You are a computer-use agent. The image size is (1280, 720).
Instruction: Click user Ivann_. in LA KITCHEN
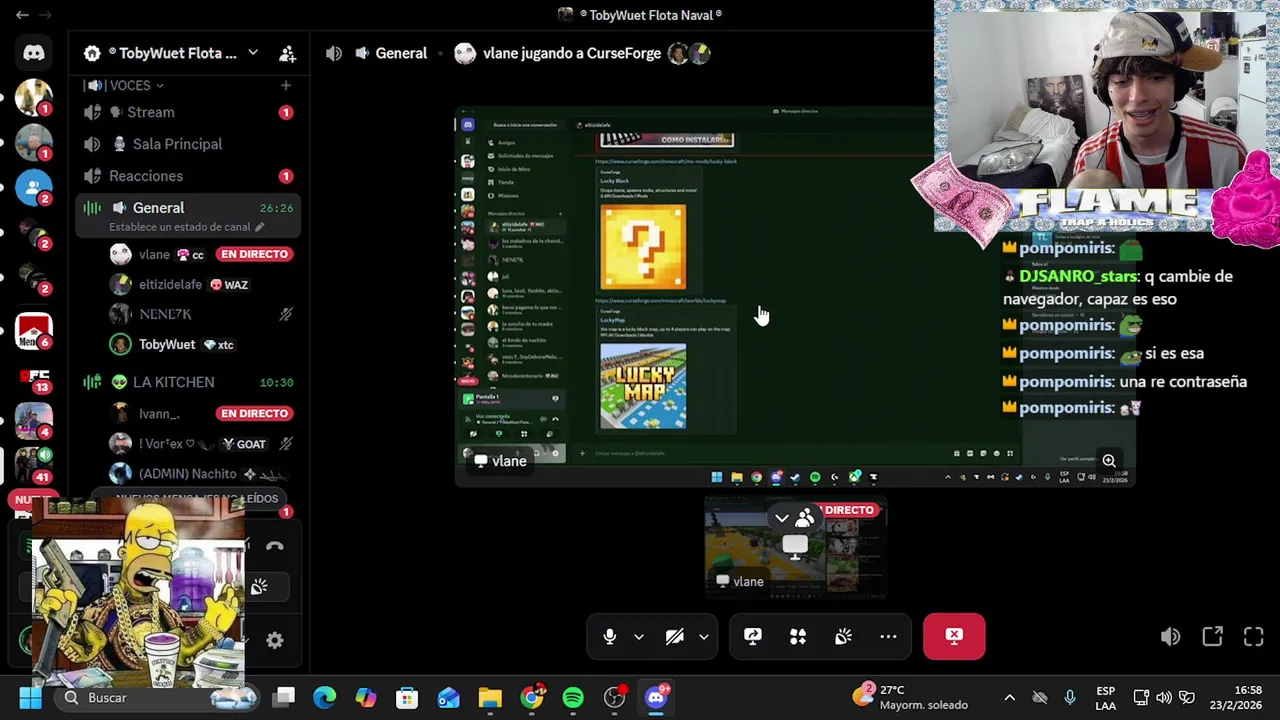pos(159,413)
